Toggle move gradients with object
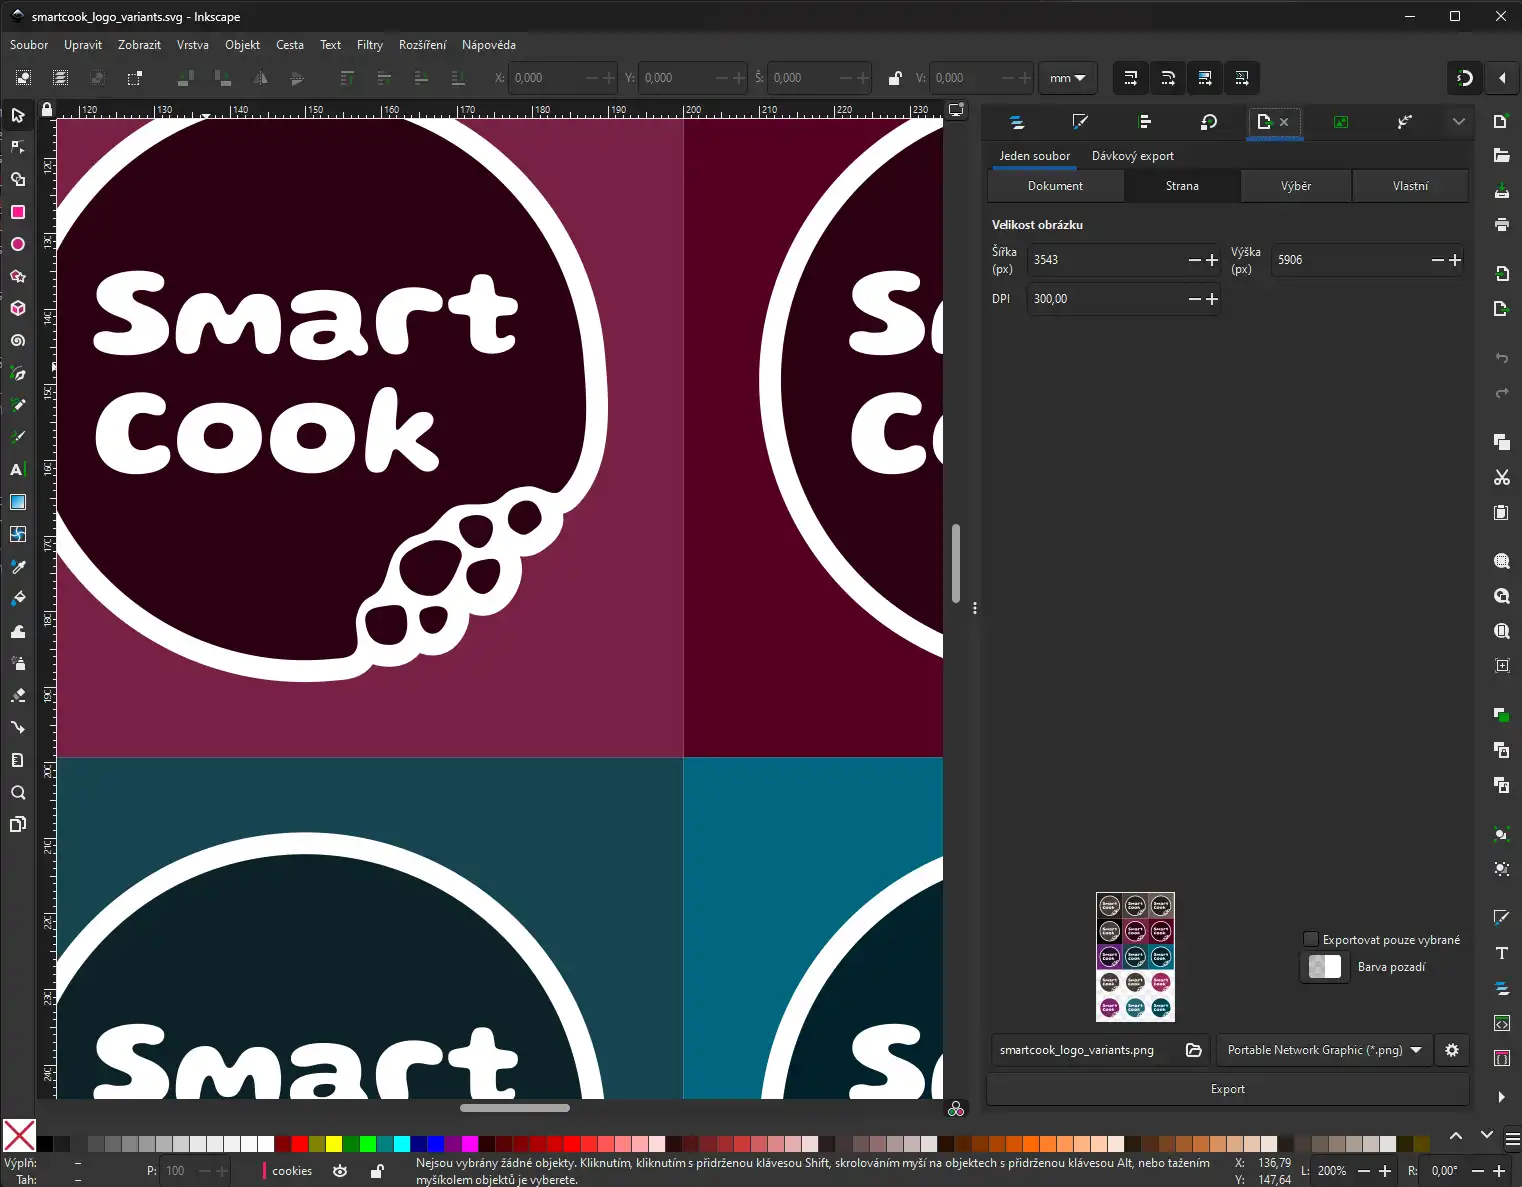 1204,78
